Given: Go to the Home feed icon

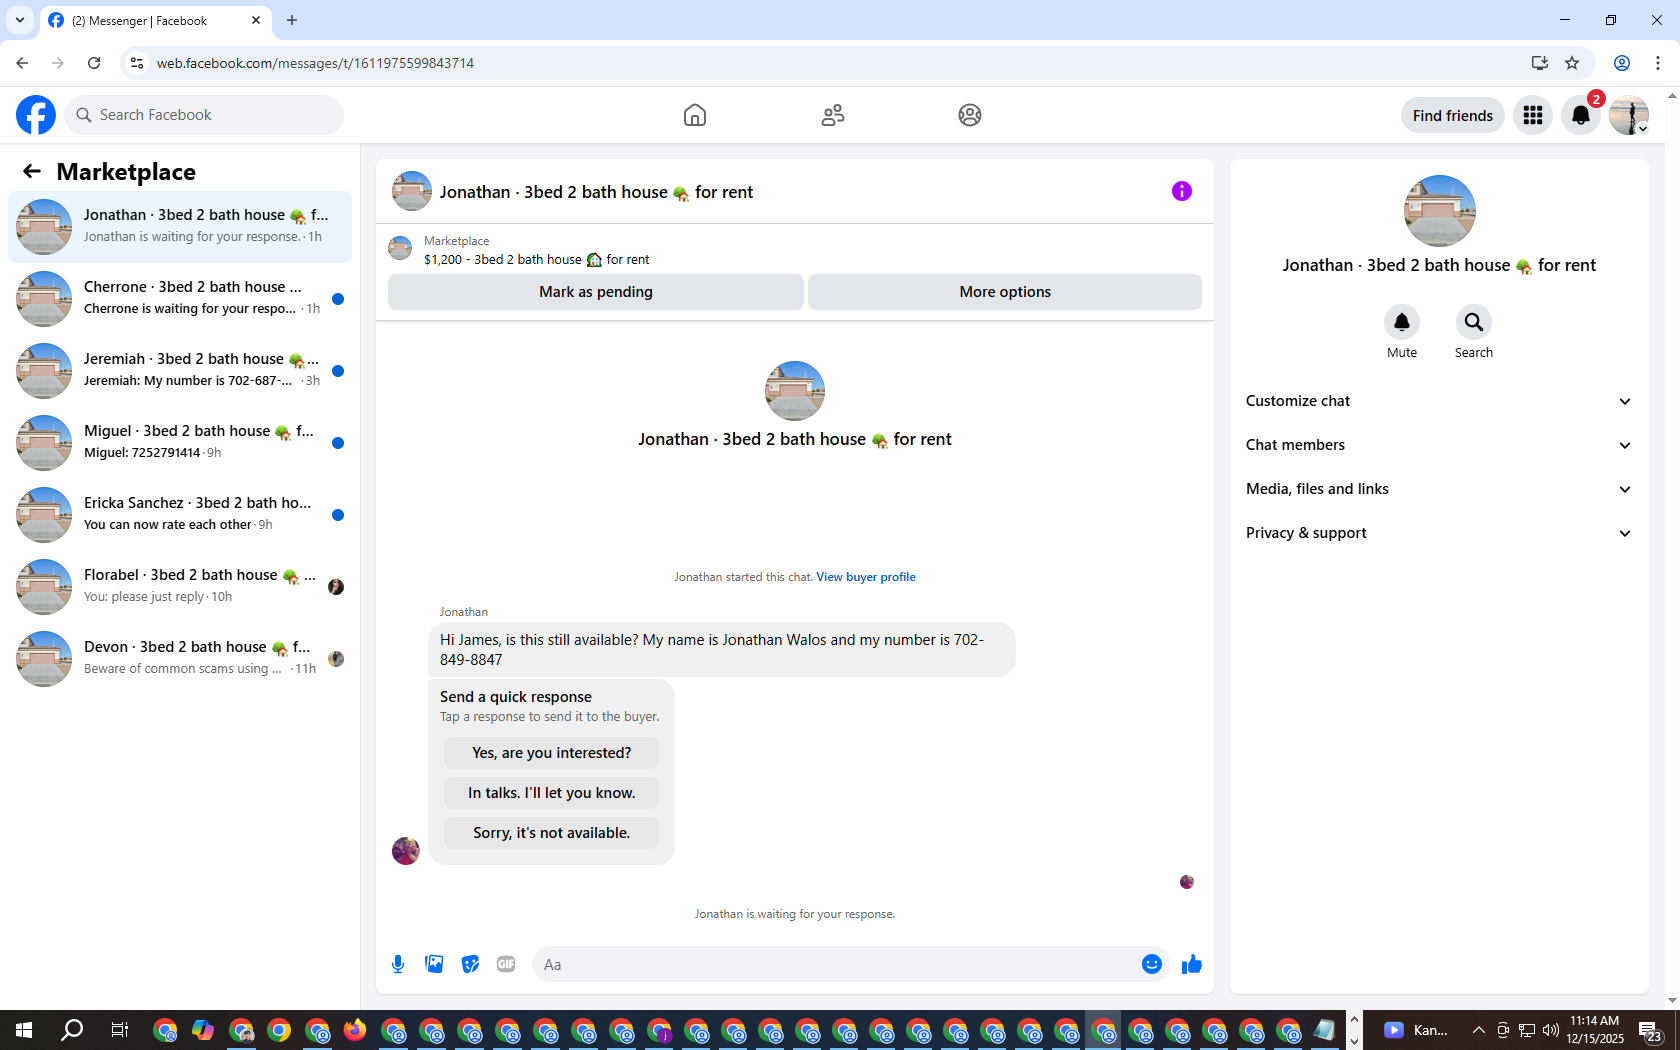Looking at the screenshot, I should click(695, 115).
